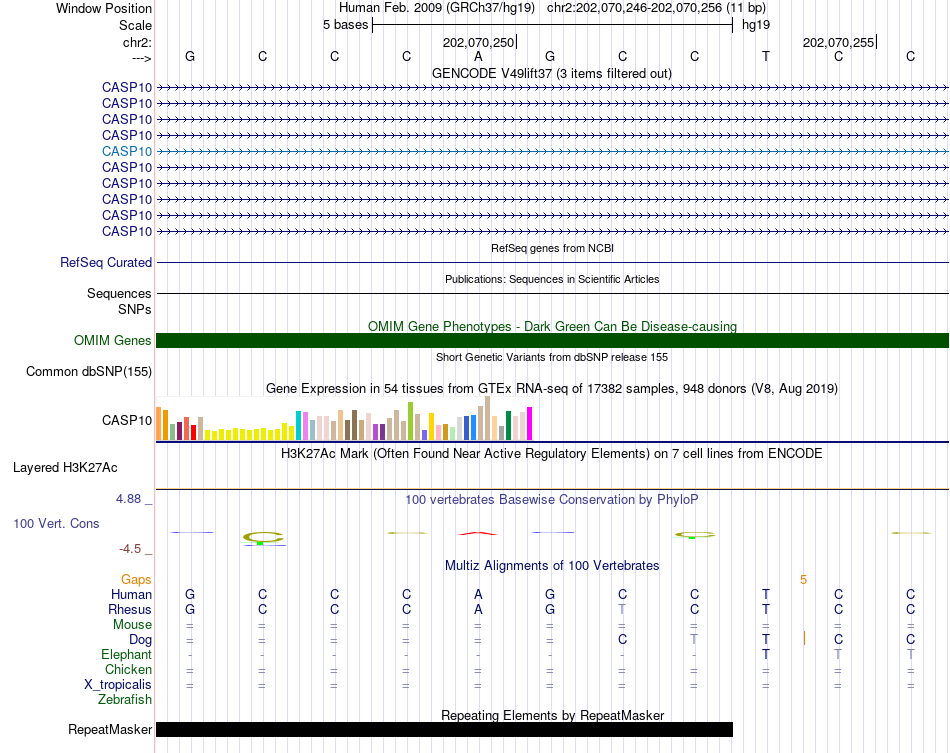Screen dimensions: 950x753
Task: Click the Sequences track label
Action: pyautogui.click(x=119, y=294)
